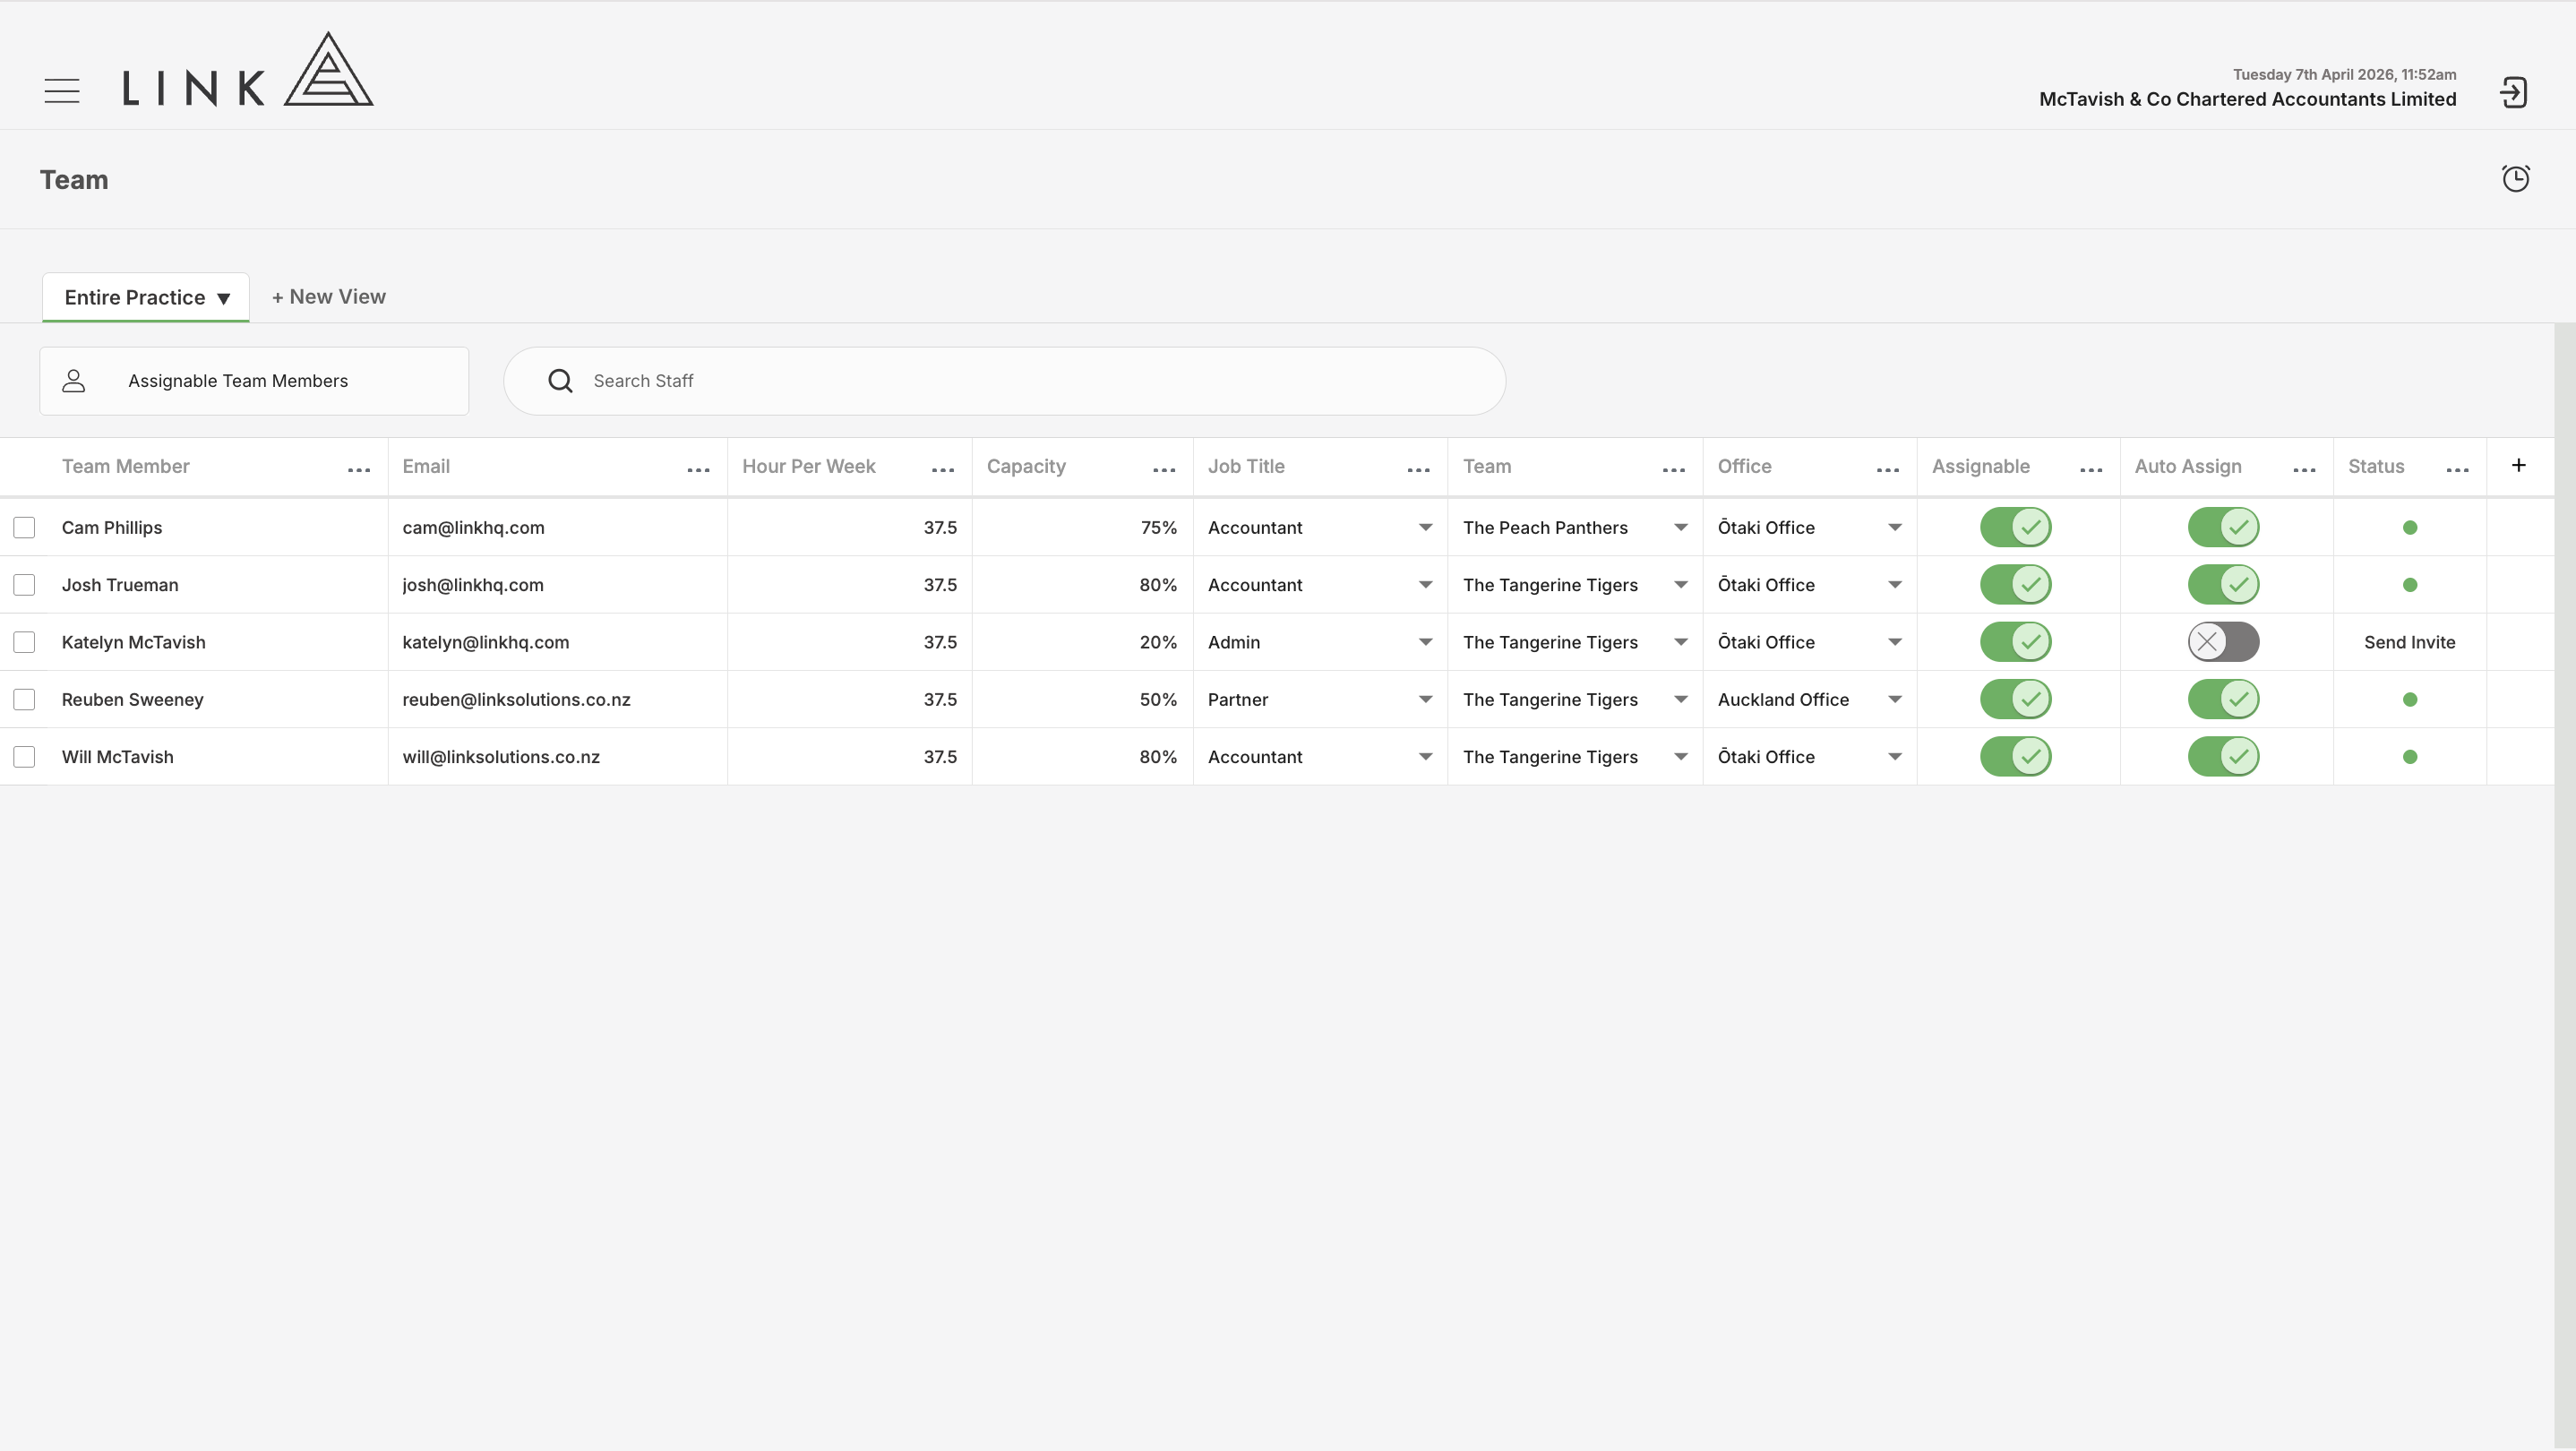The height and width of the screenshot is (1451, 2576).
Task: Open Assignable column options menu
Action: point(2090,469)
